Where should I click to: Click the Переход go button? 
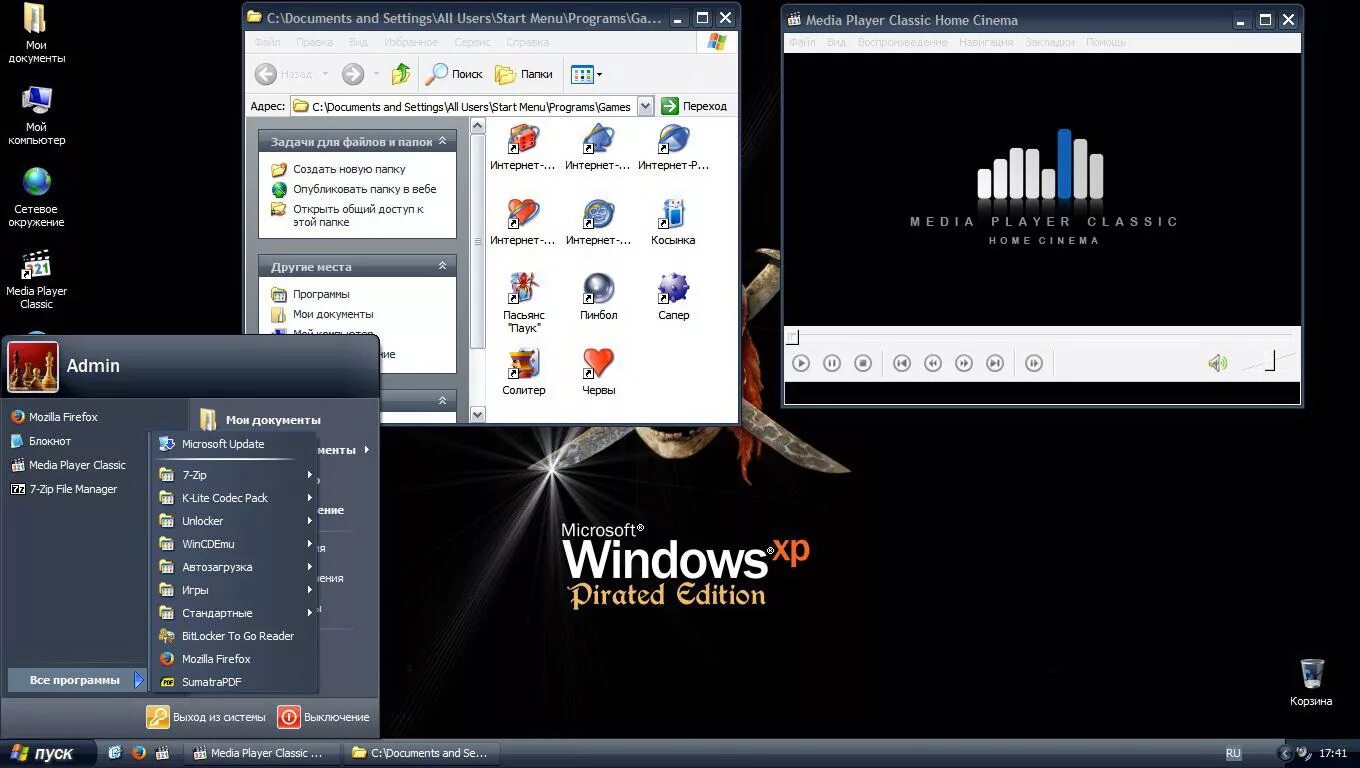click(694, 106)
